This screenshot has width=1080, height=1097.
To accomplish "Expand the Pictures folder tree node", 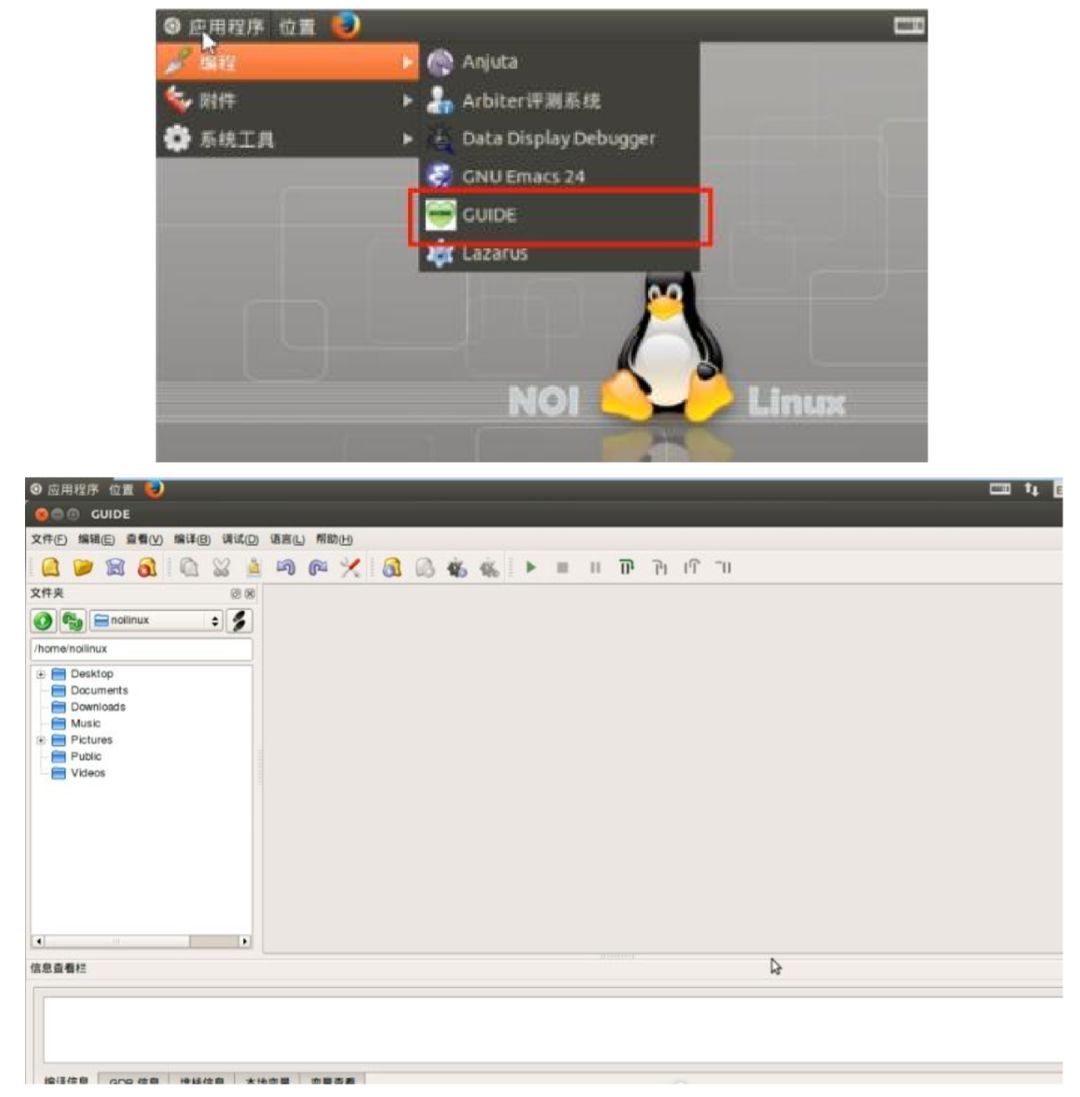I will tap(41, 740).
